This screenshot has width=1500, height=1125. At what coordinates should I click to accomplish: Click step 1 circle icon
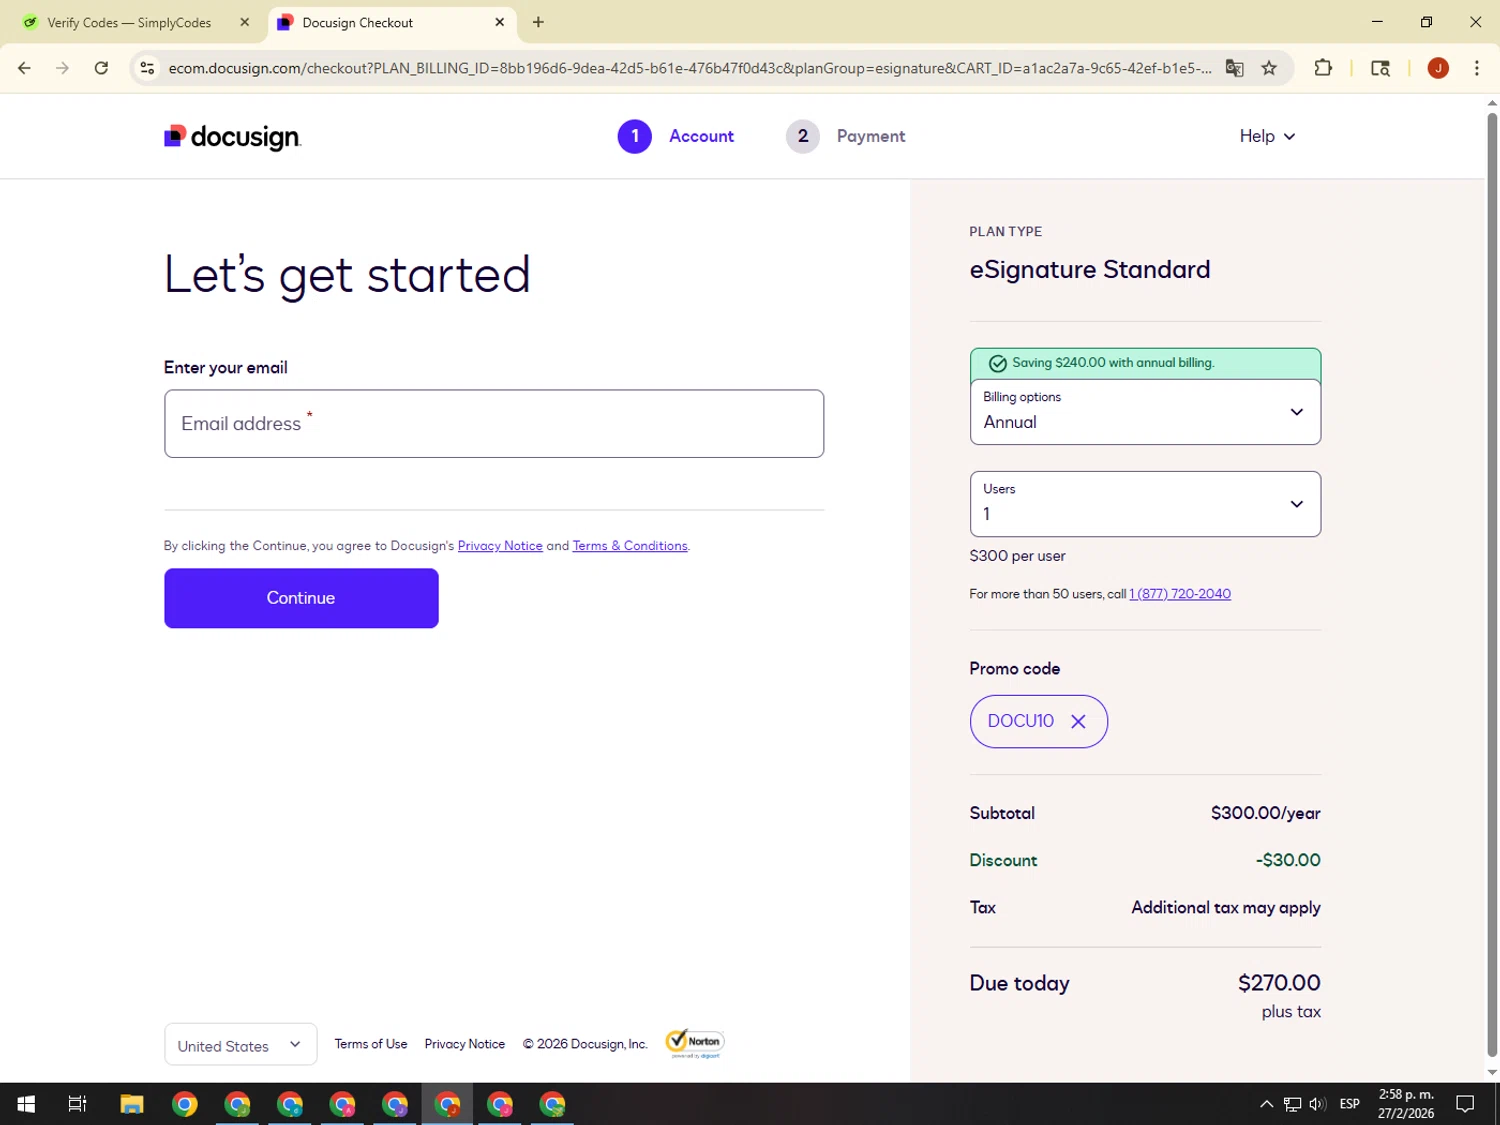[x=634, y=136]
